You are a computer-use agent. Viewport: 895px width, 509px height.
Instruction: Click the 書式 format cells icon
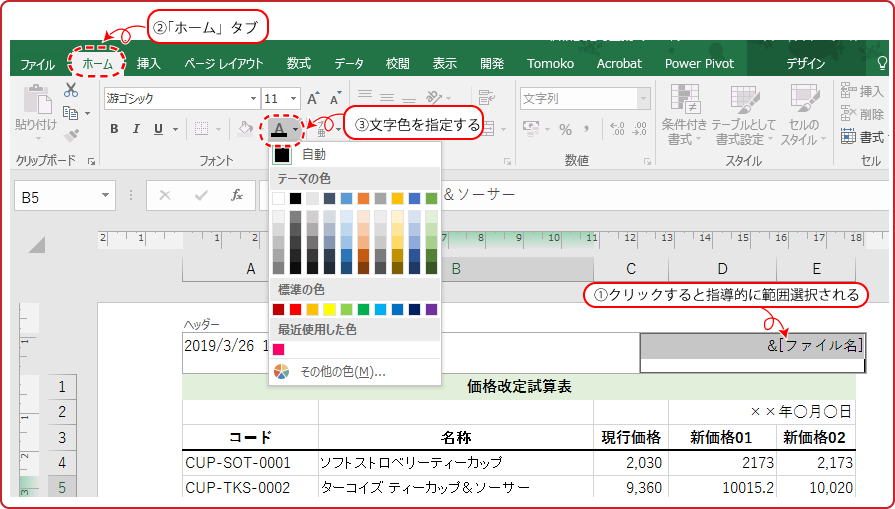point(848,137)
